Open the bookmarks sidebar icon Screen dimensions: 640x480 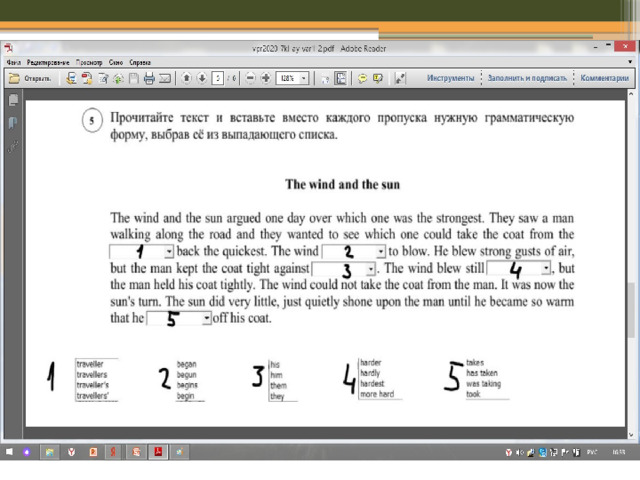coord(13,123)
